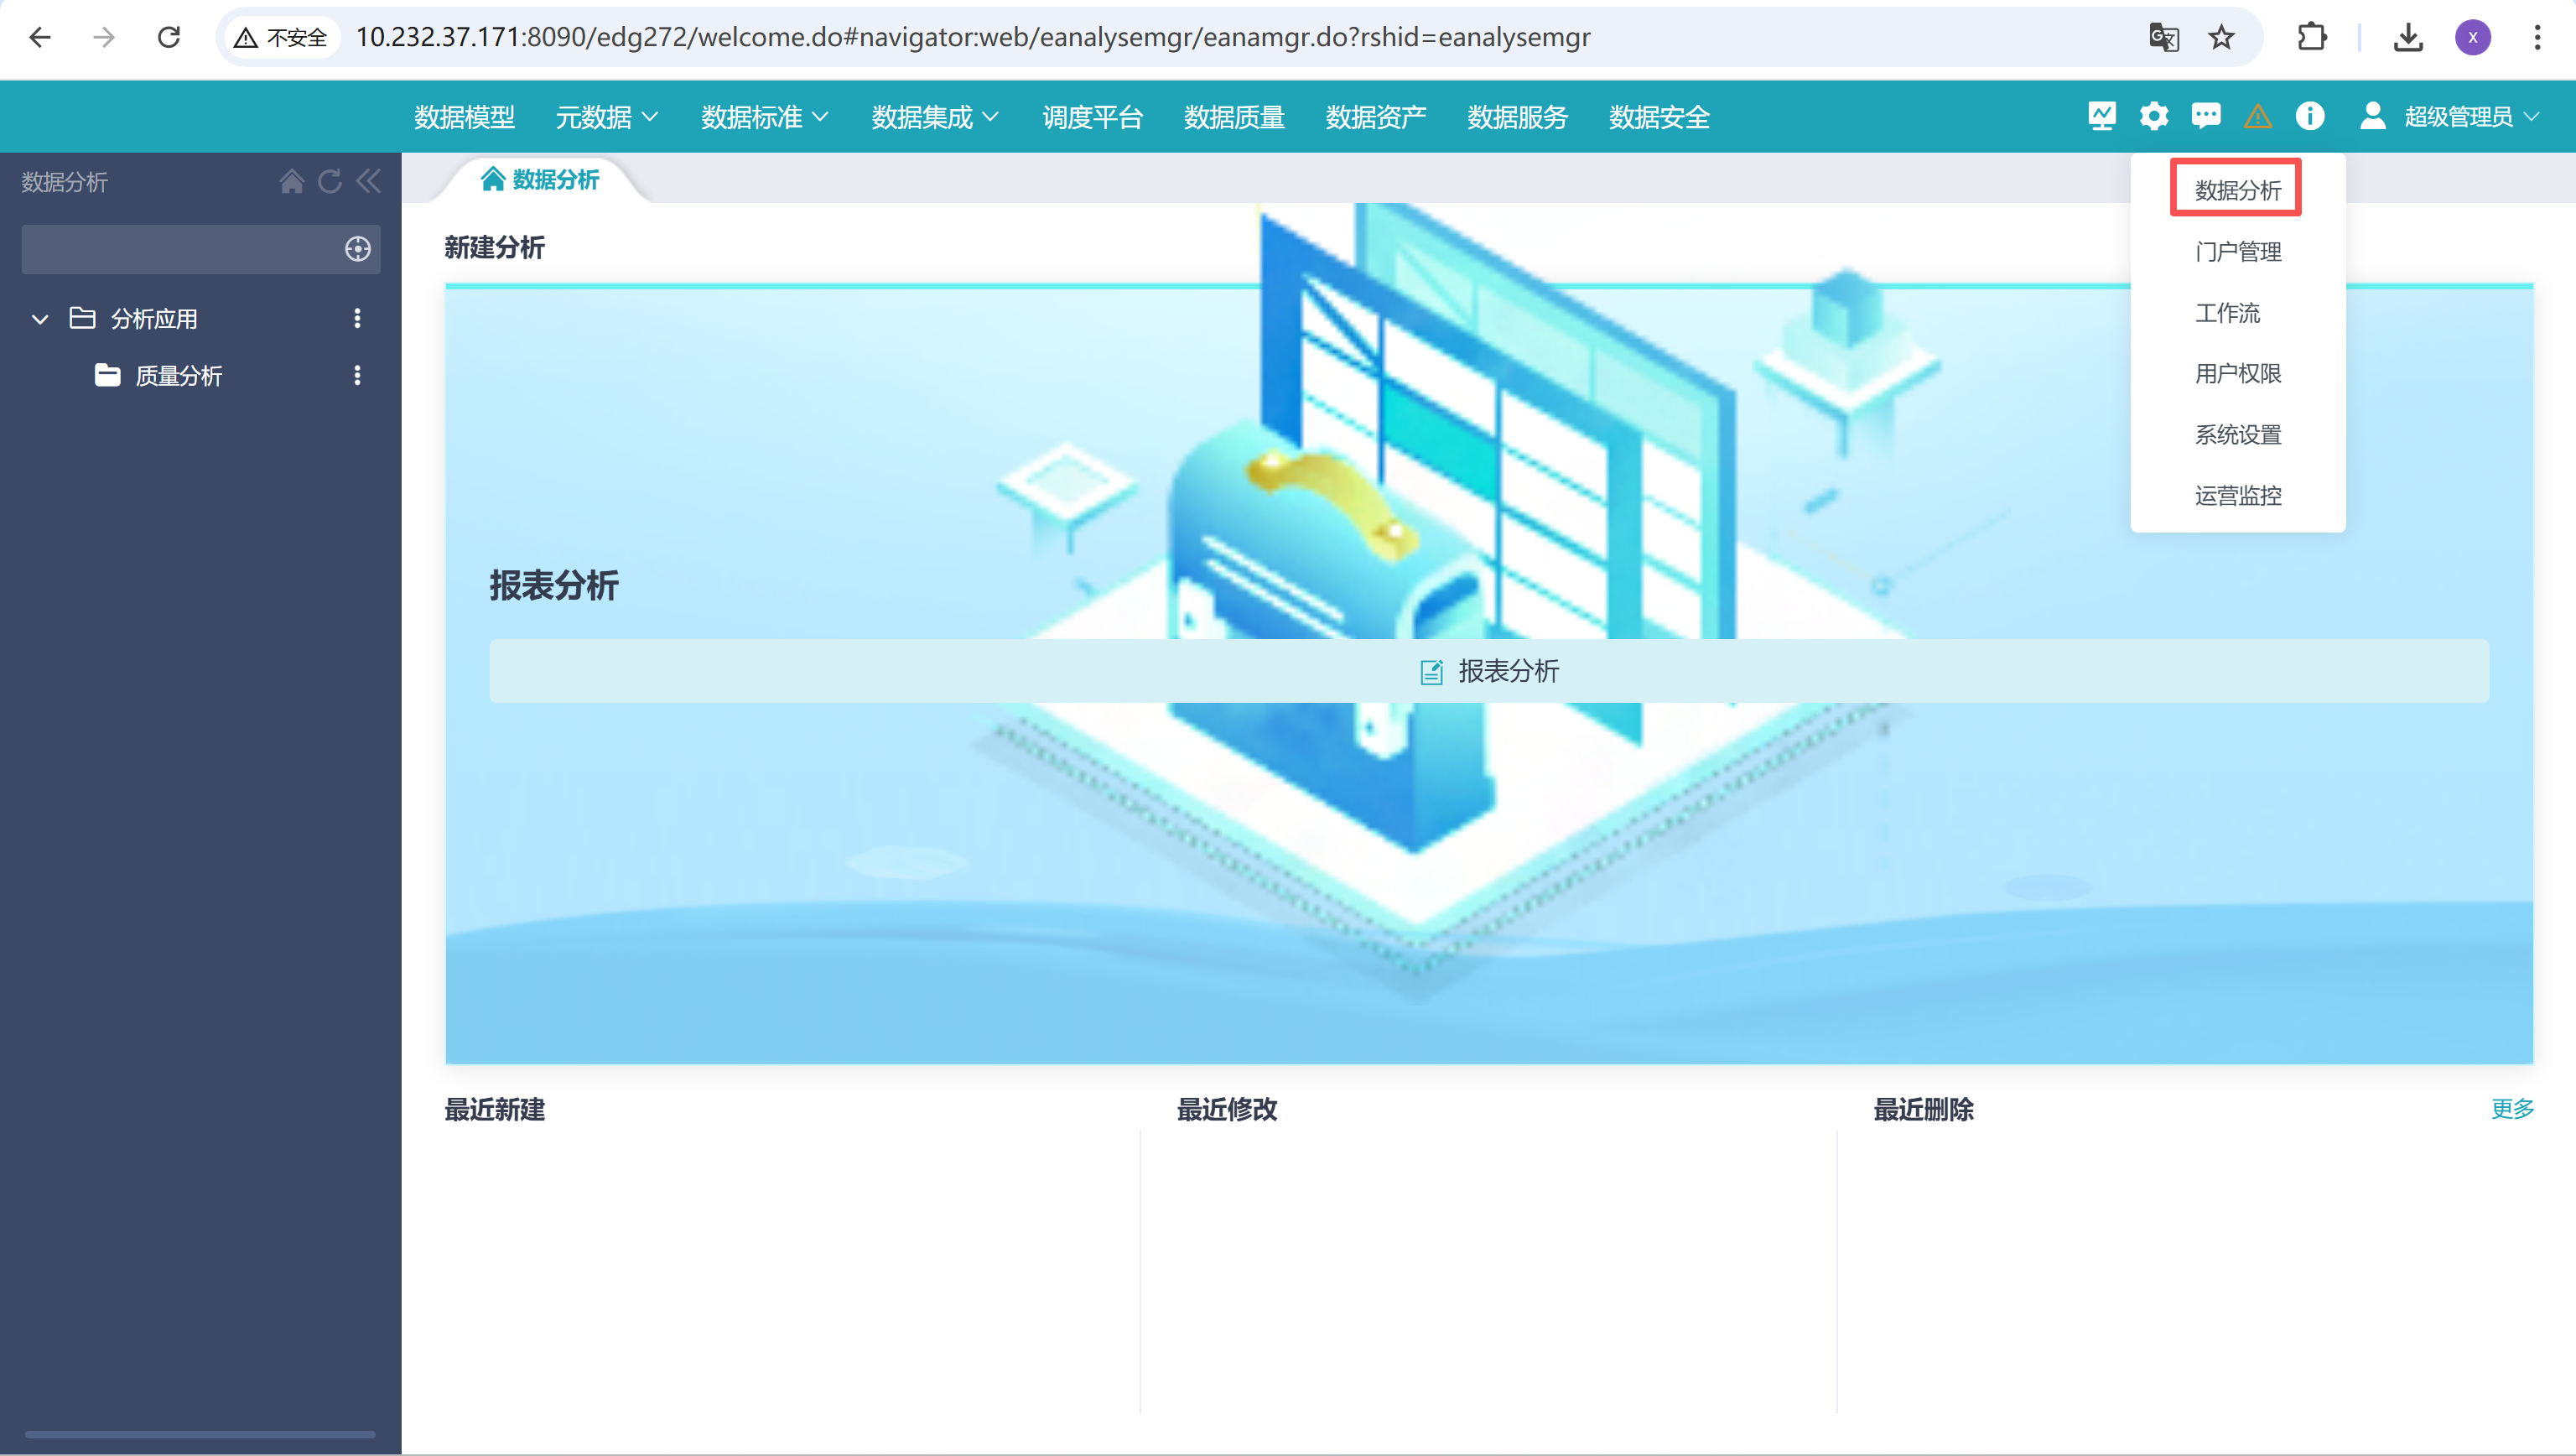Screen dimensions: 2576x1456
Task: Click the sidebar home icon
Action: pyautogui.click(x=291, y=181)
